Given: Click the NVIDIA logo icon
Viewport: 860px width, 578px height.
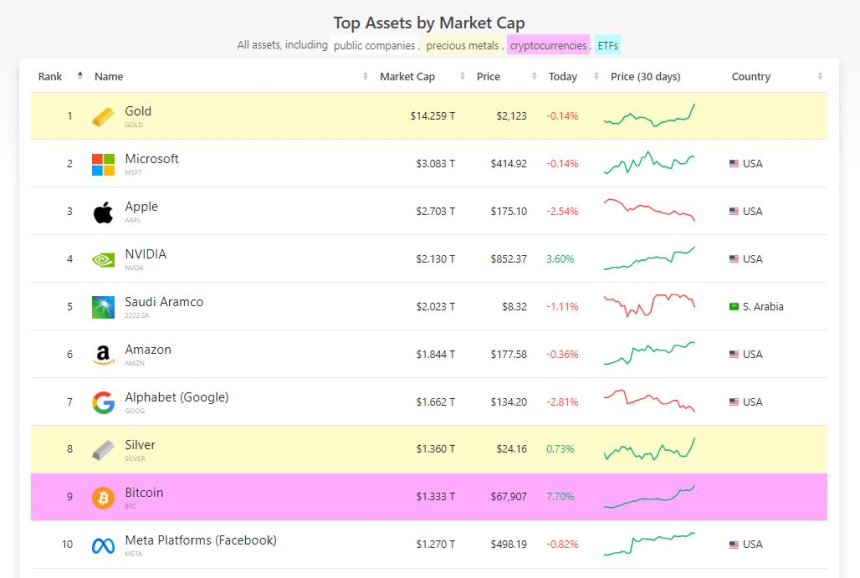Looking at the screenshot, I should (x=103, y=260).
